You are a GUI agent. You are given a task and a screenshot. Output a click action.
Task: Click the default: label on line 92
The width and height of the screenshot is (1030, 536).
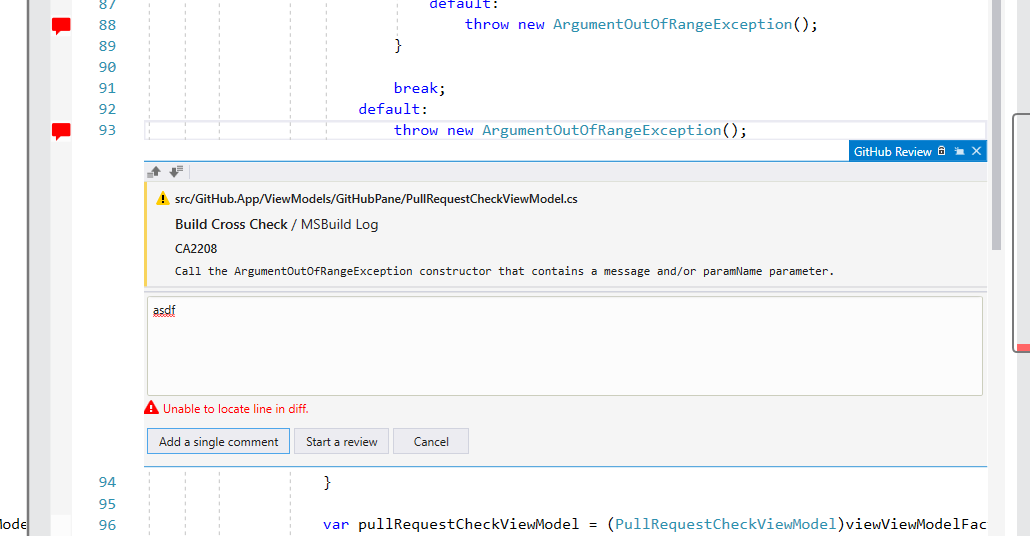click(393, 109)
